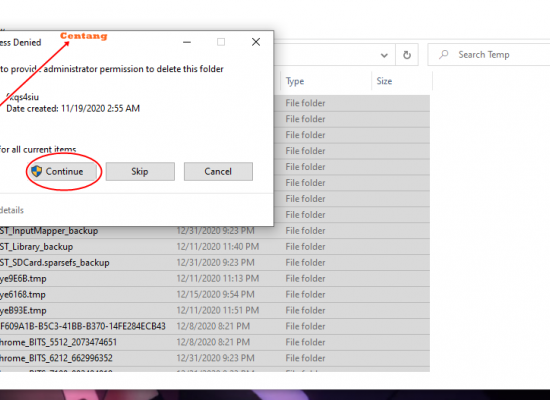
Task: Select the yeB93E.tmp folder row
Action: (x=215, y=311)
